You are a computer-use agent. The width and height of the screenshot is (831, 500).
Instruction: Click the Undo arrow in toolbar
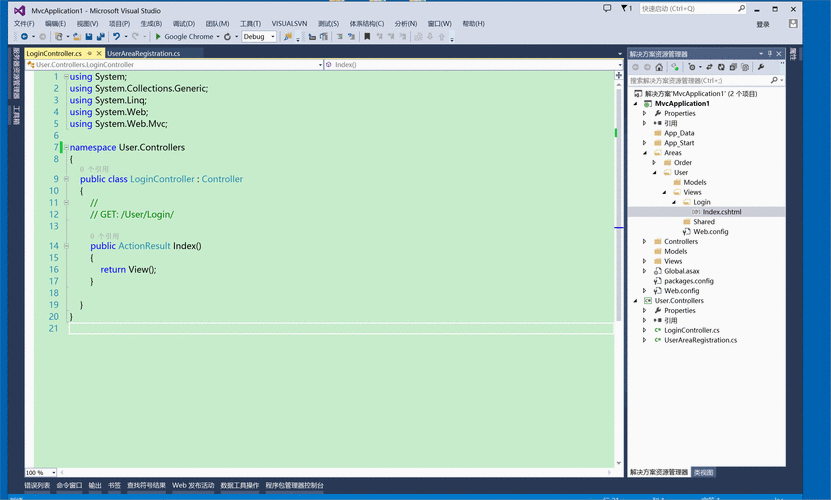[117, 37]
